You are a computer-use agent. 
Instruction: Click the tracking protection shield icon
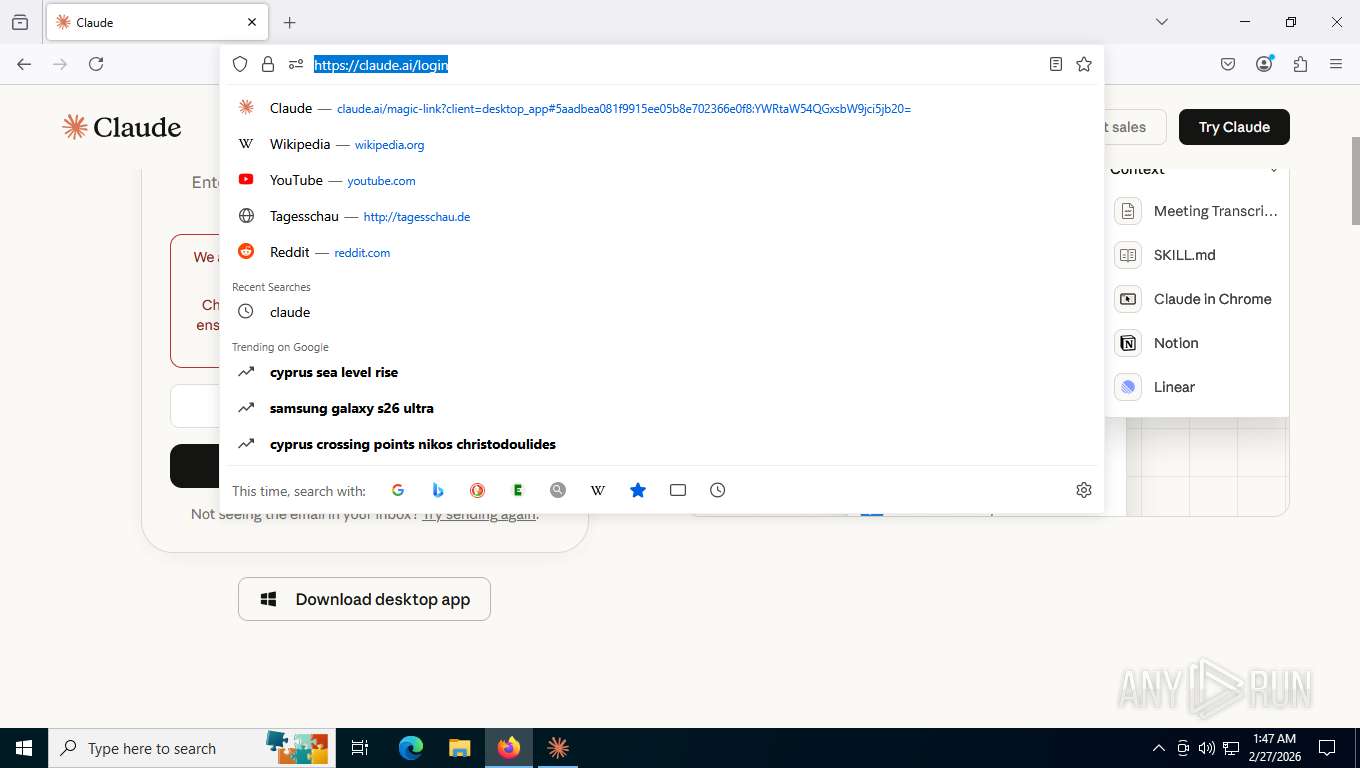pos(240,64)
